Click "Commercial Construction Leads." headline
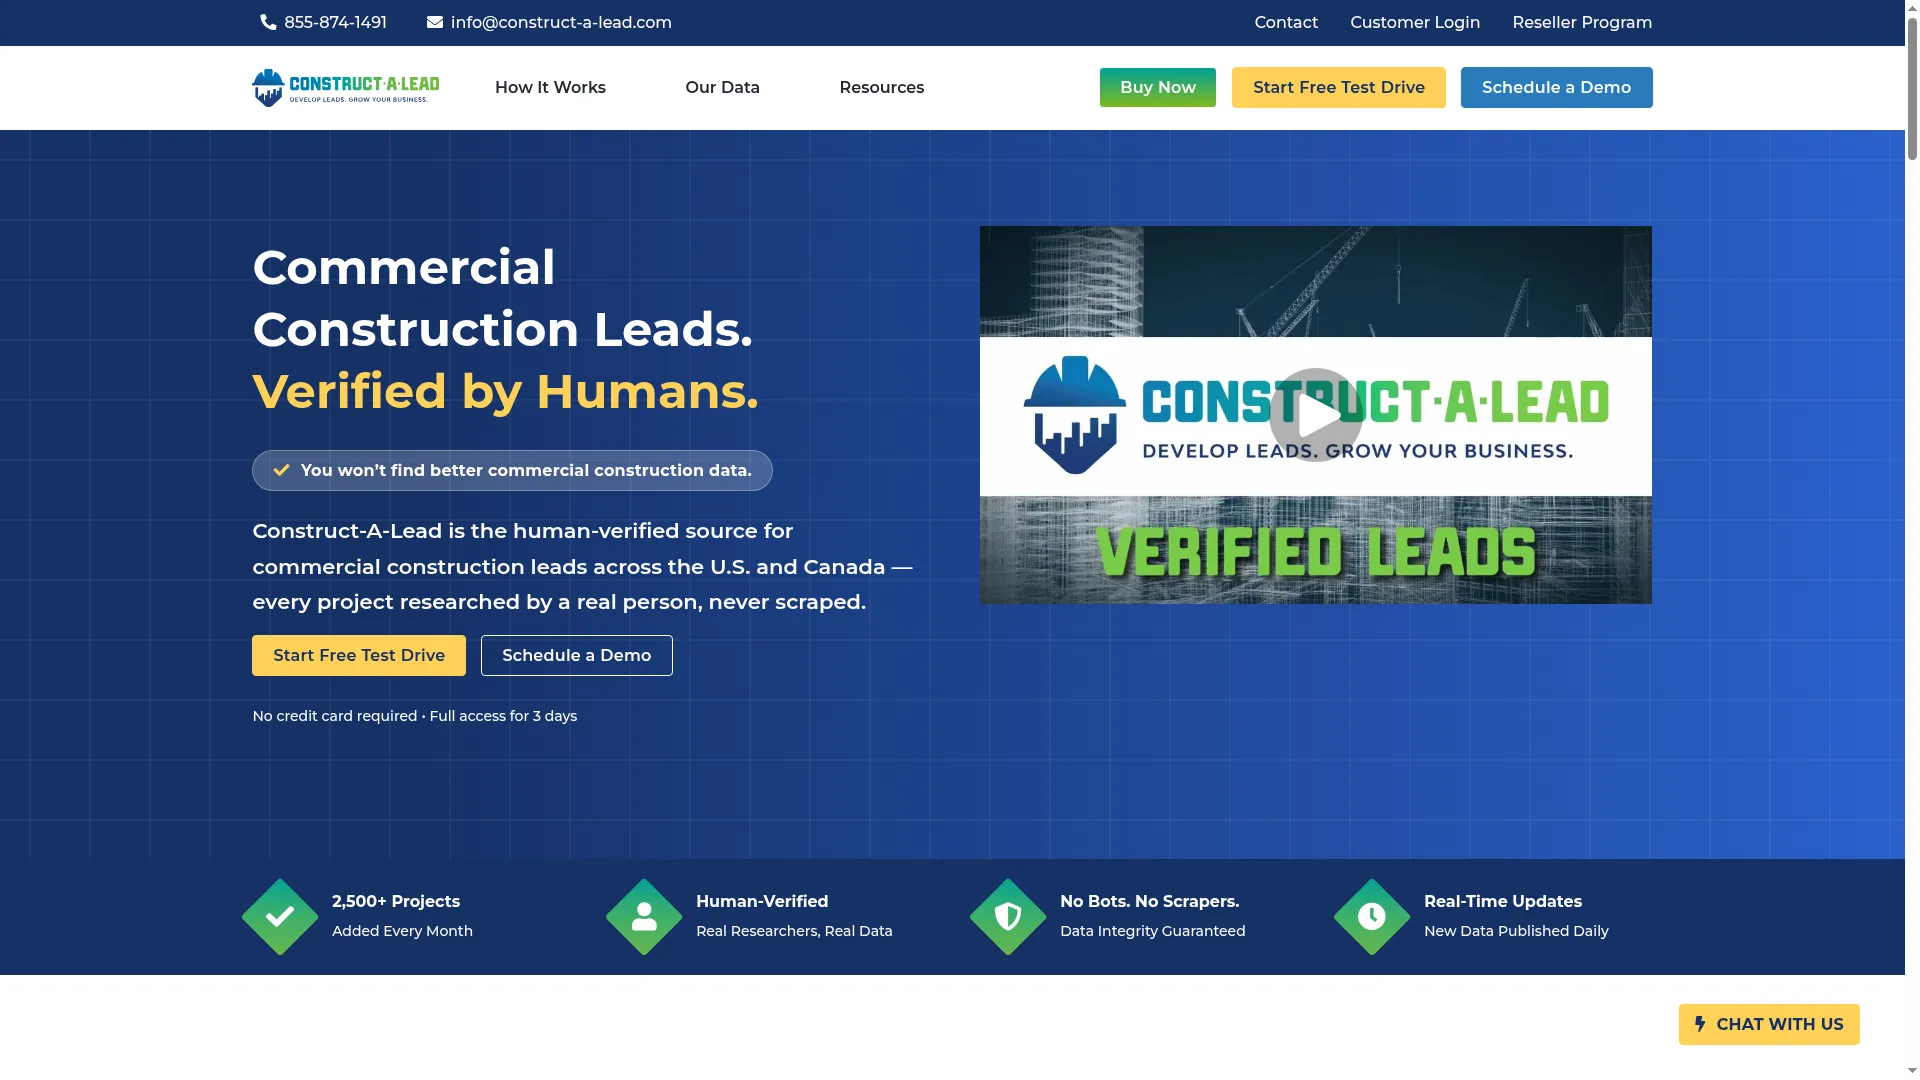 503,298
